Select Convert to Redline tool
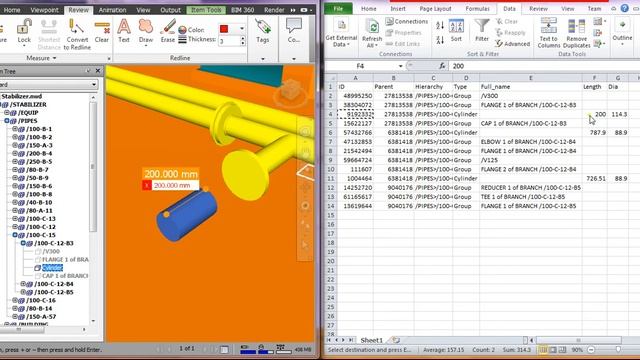Screen dimensions: 640x360 [77, 34]
